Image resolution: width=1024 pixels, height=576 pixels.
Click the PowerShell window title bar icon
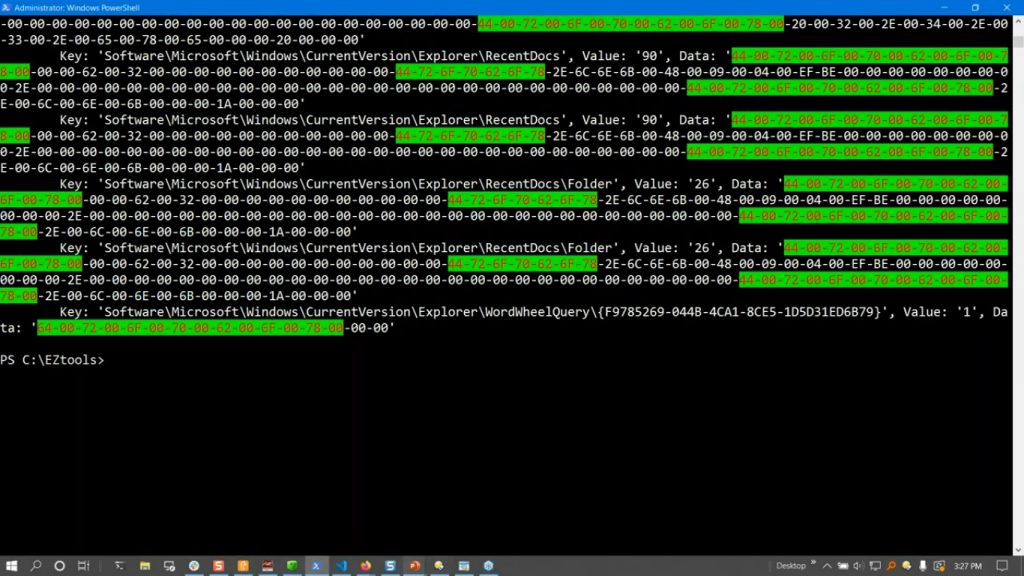7,7
